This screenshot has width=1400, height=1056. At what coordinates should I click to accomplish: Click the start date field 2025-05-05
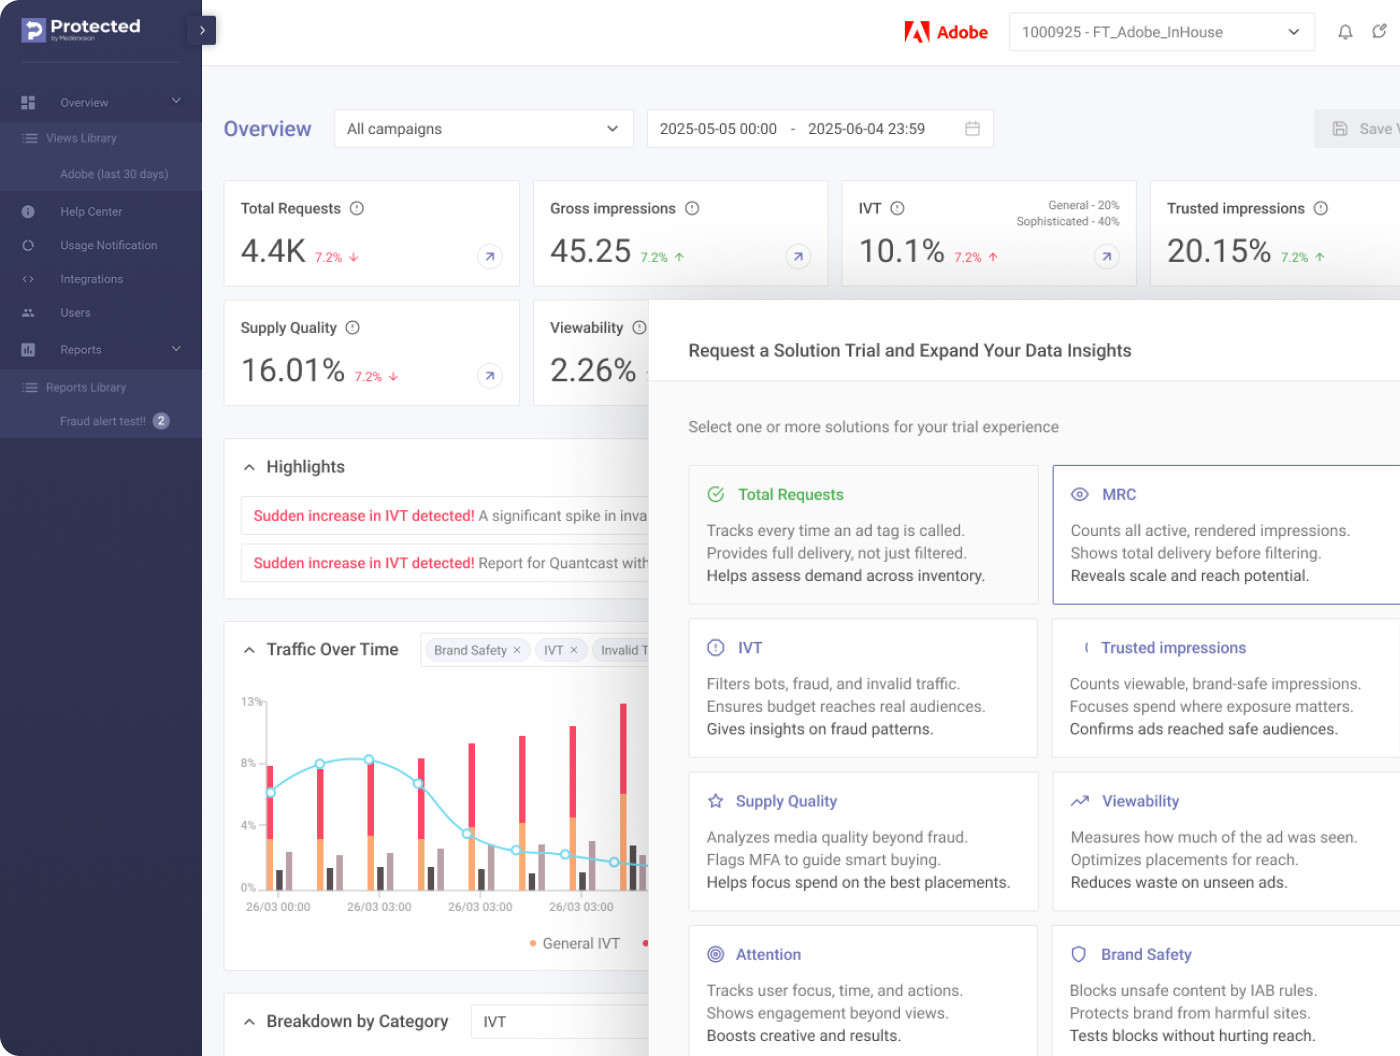tap(718, 129)
